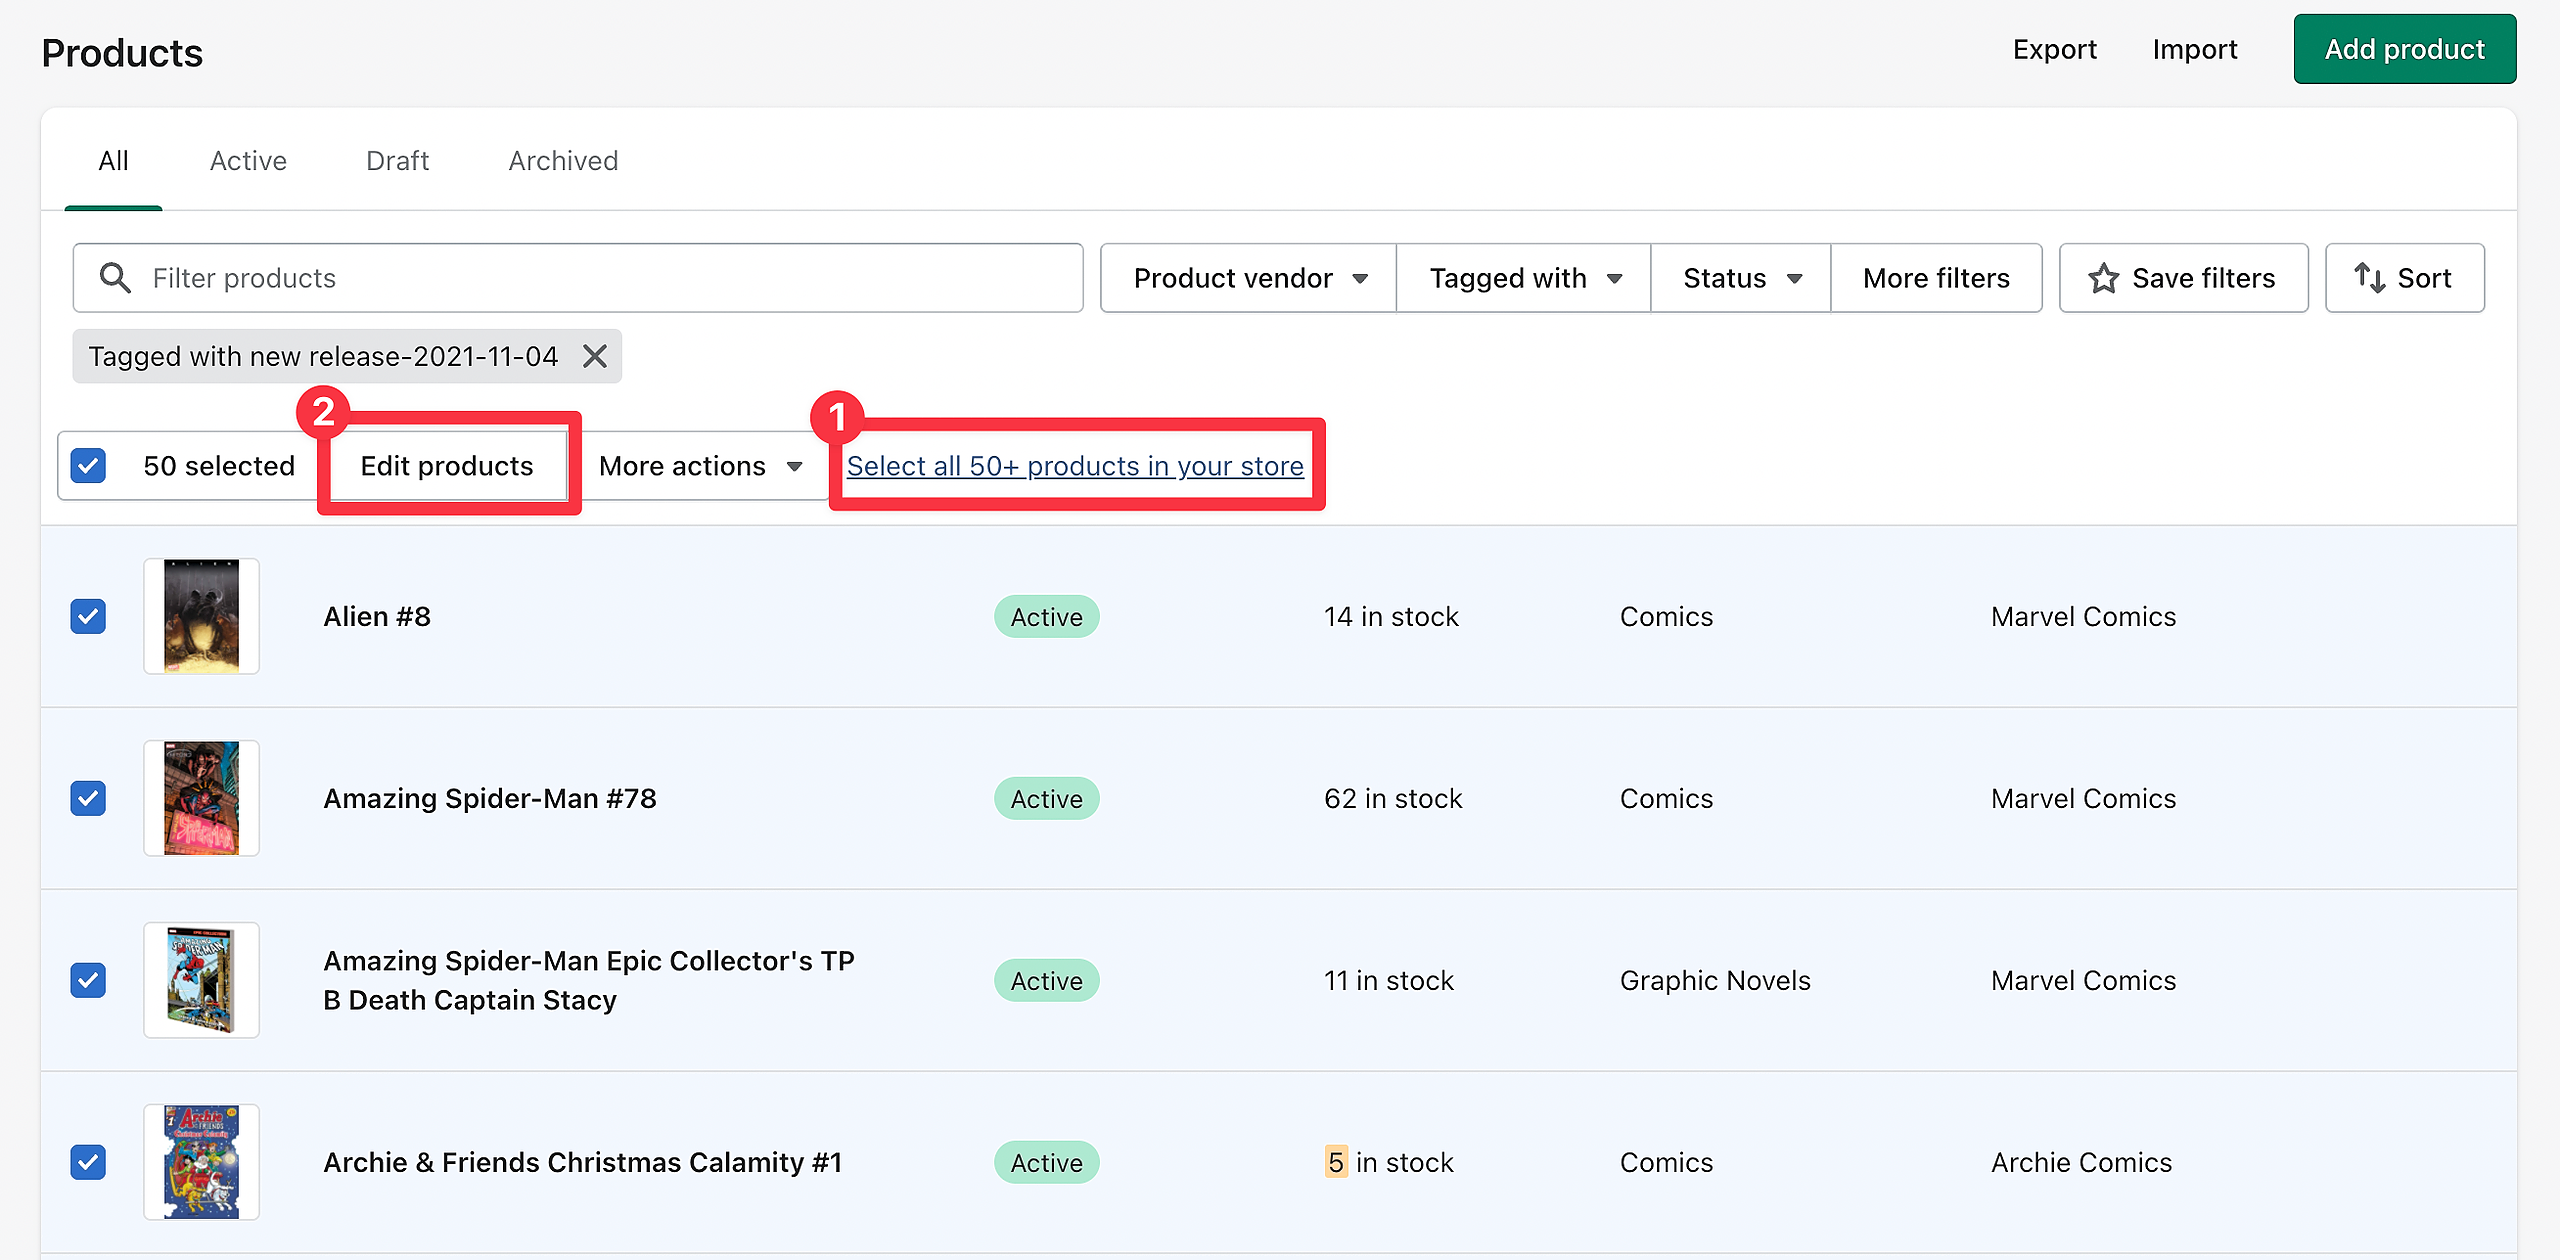The width and height of the screenshot is (2560, 1260).
Task: Open the Status filter dropdown
Action: coord(1741,278)
